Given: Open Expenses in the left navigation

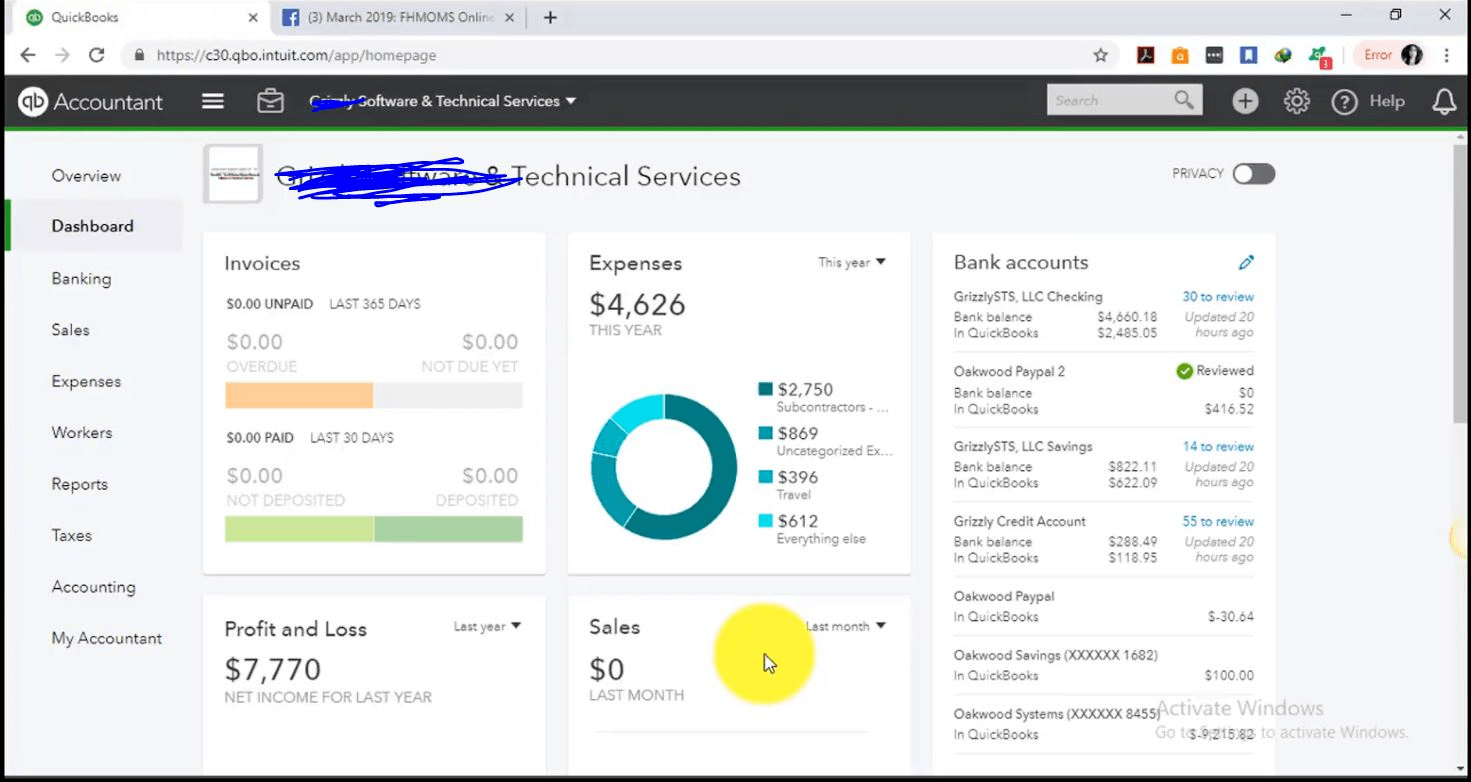Looking at the screenshot, I should pyautogui.click(x=86, y=382).
